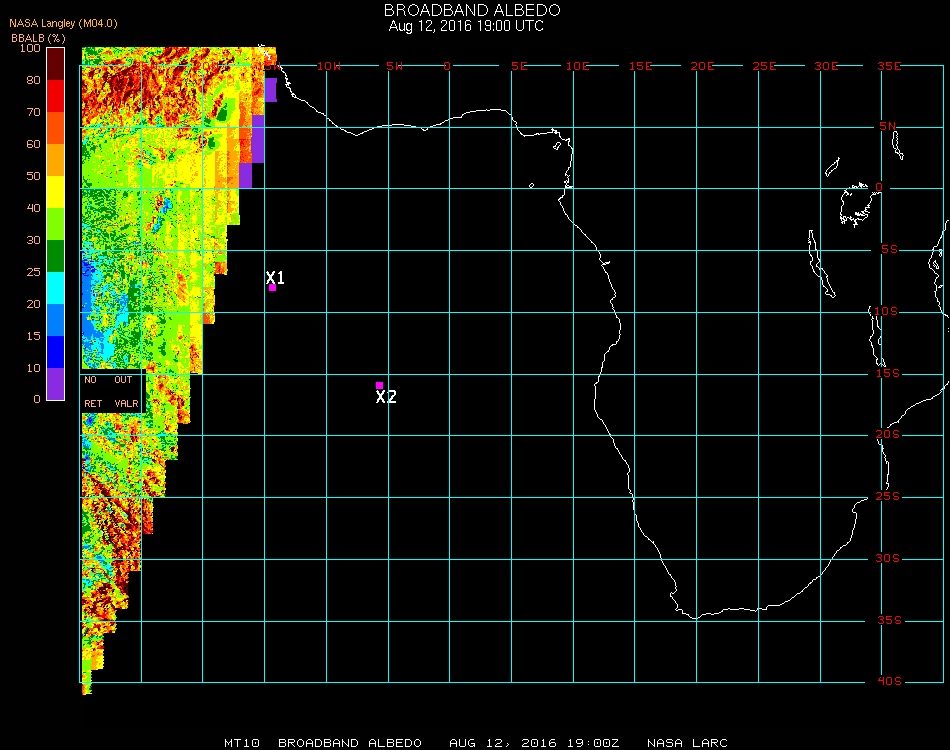The image size is (950, 750).
Task: Click the NASA LARC footer text
Action: tap(687, 743)
